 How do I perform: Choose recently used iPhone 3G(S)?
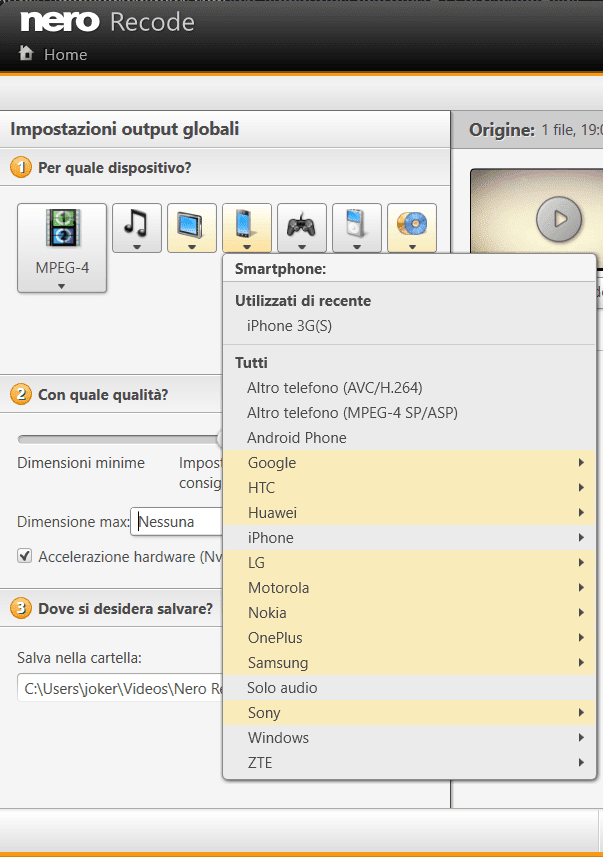pyautogui.click(x=409, y=326)
